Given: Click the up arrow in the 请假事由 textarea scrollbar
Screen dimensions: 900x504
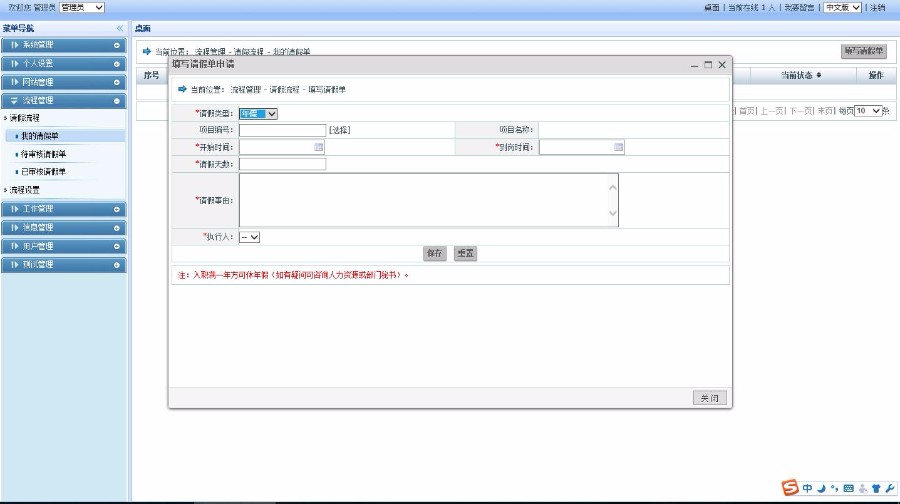Looking at the screenshot, I should click(612, 187).
